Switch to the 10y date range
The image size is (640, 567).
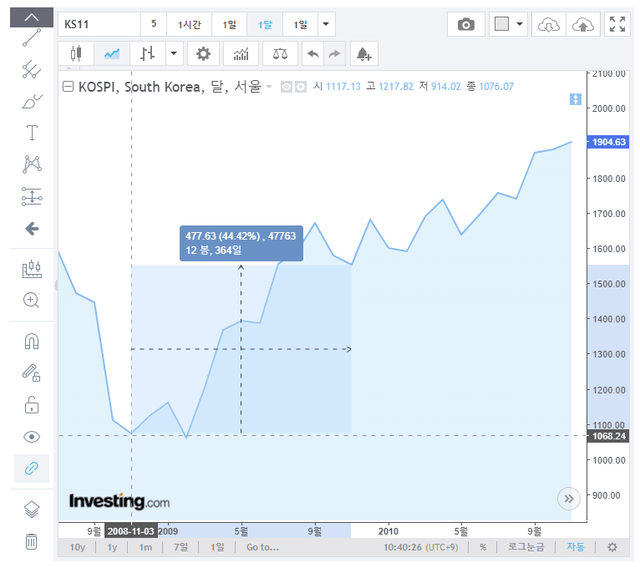(x=77, y=547)
